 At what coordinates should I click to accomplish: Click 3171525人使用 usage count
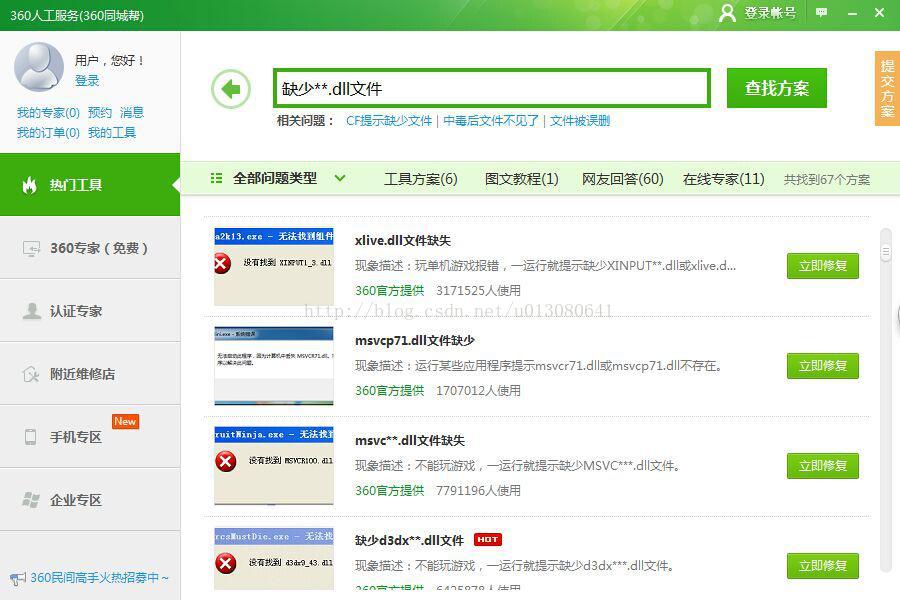478,291
